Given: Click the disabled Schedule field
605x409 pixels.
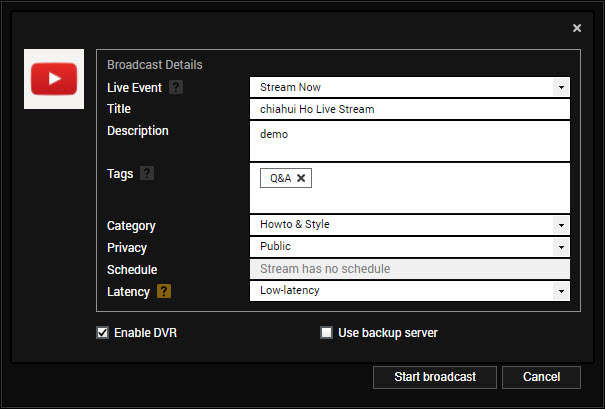Looking at the screenshot, I should pyautogui.click(x=409, y=269).
